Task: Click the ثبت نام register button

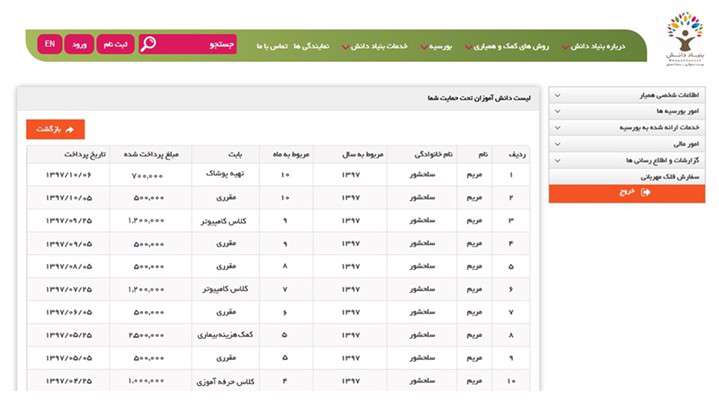Action: point(113,45)
